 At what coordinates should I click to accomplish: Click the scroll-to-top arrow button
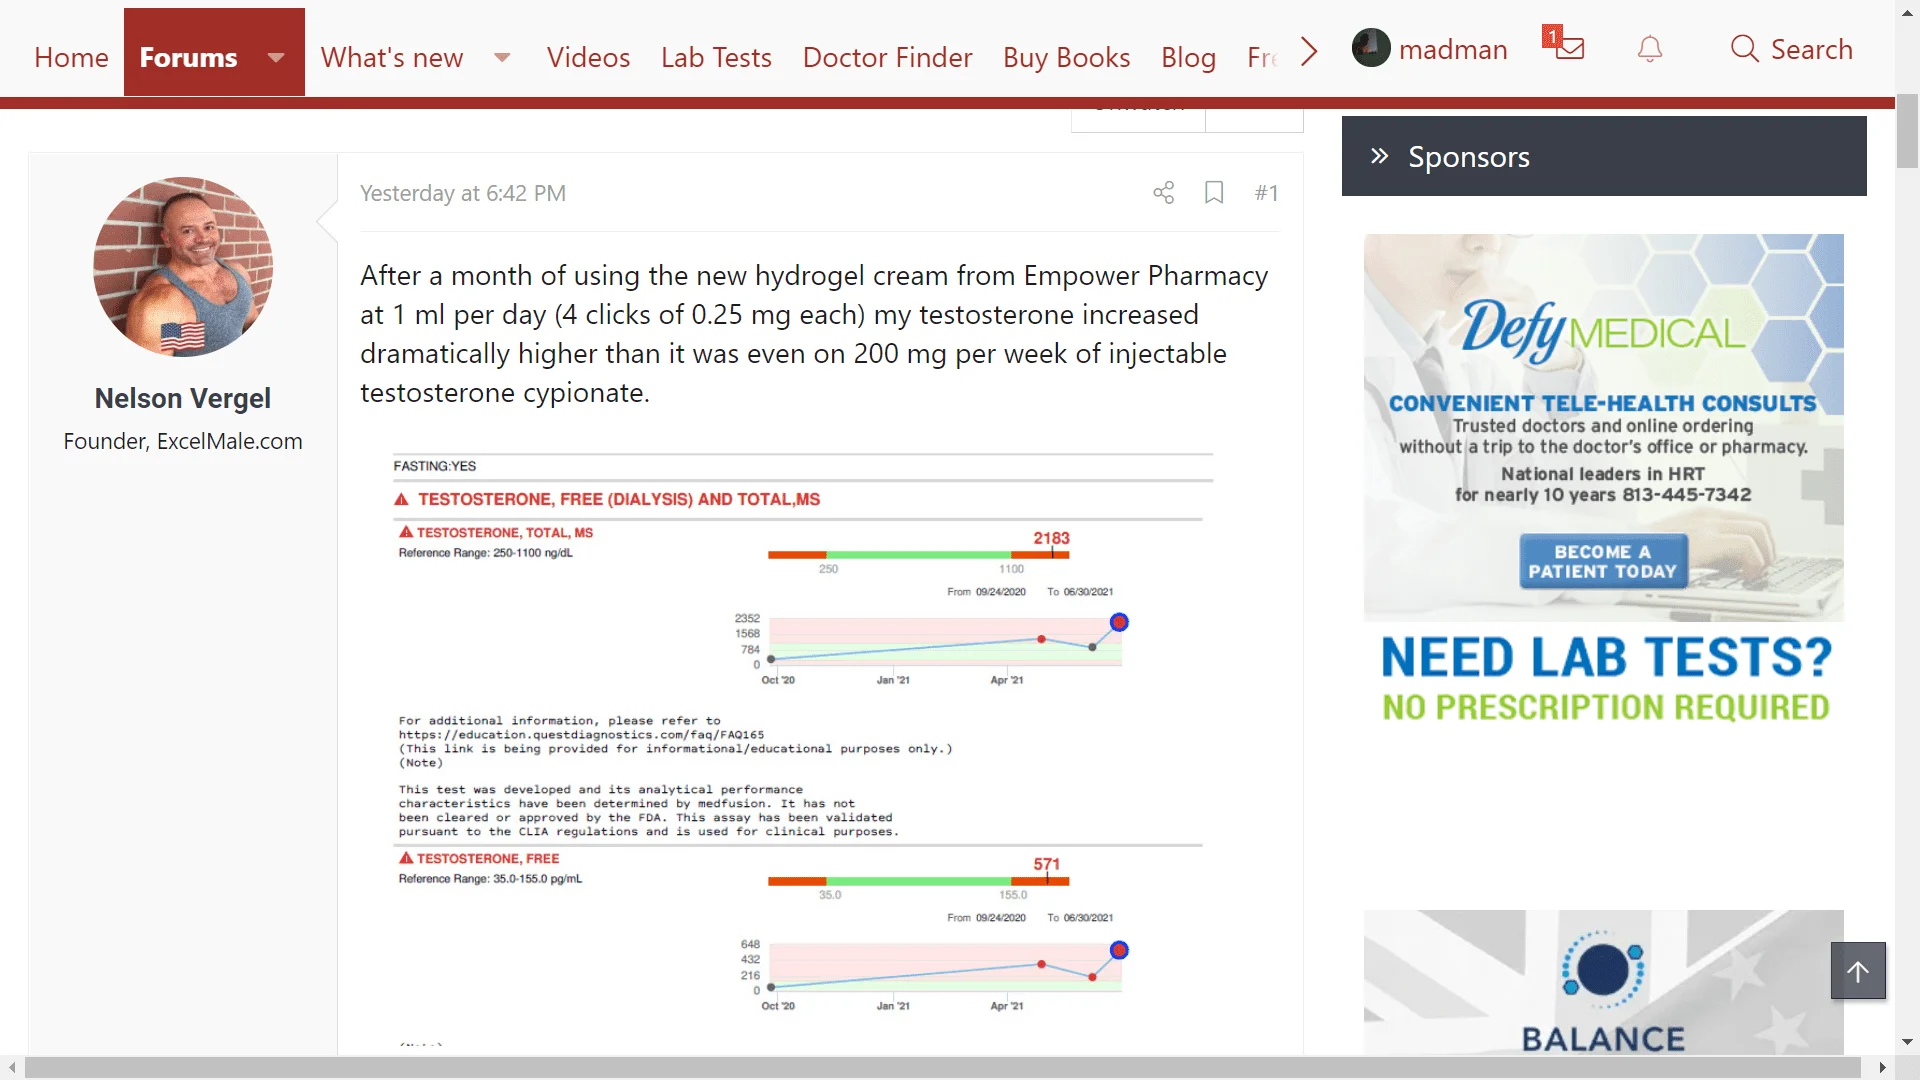(1858, 971)
